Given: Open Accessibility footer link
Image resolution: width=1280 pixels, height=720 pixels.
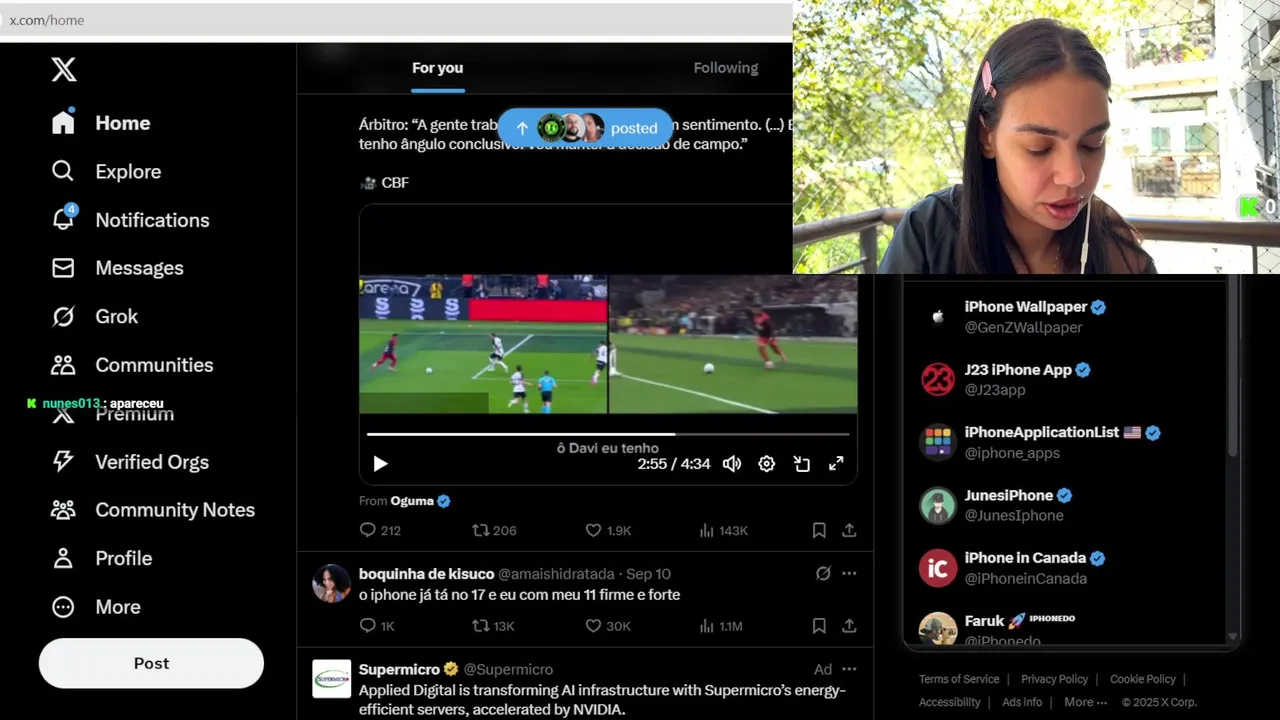Looking at the screenshot, I should point(949,702).
